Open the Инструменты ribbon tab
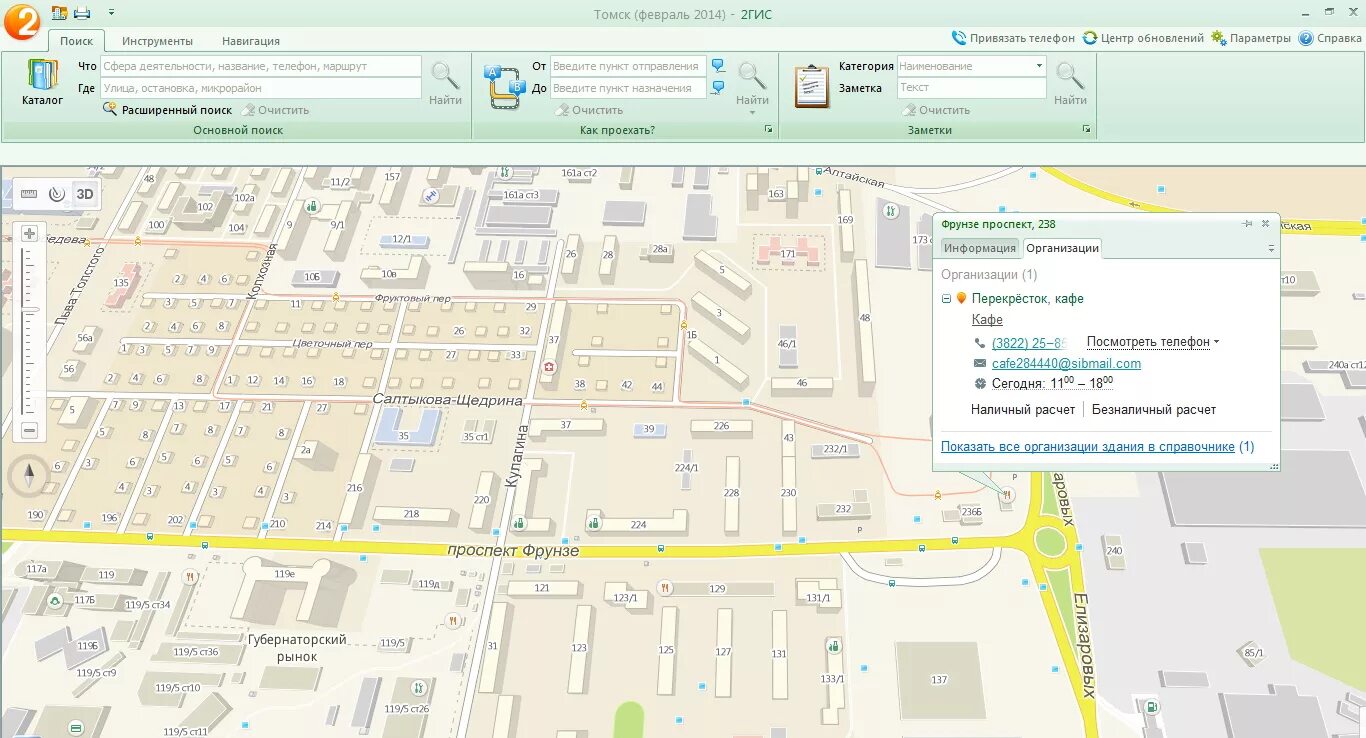 coord(157,41)
